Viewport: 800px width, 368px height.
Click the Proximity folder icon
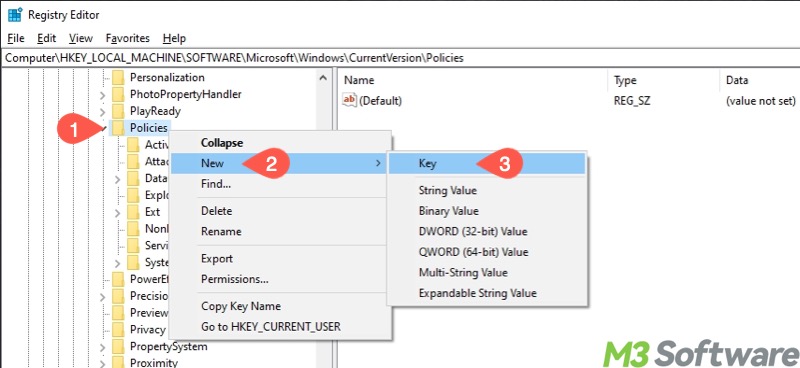click(118, 363)
